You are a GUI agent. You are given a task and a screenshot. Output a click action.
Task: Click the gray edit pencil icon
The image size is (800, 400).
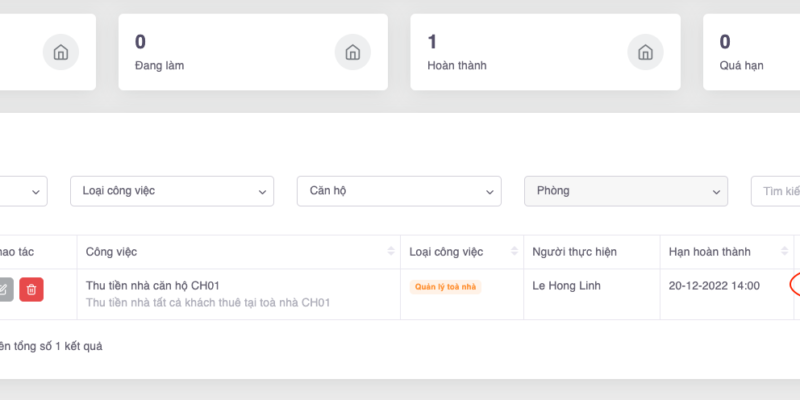pyautogui.click(x=5, y=289)
